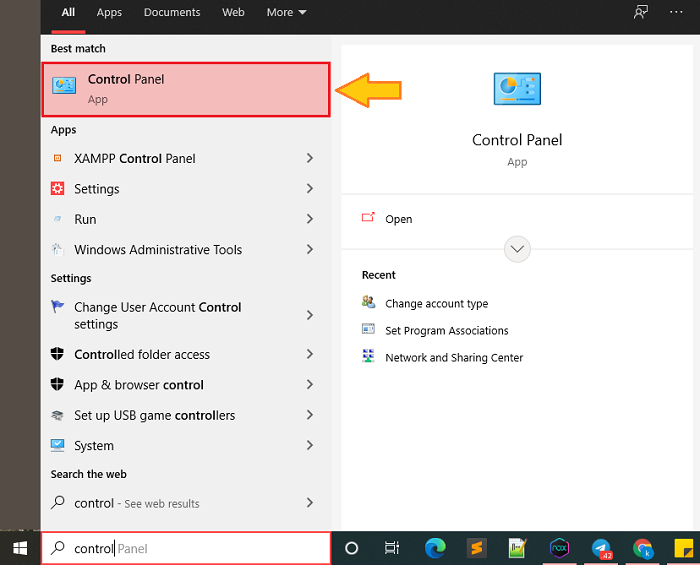The width and height of the screenshot is (700, 565).
Task: Click the Cortana circle icon
Action: [x=351, y=548]
